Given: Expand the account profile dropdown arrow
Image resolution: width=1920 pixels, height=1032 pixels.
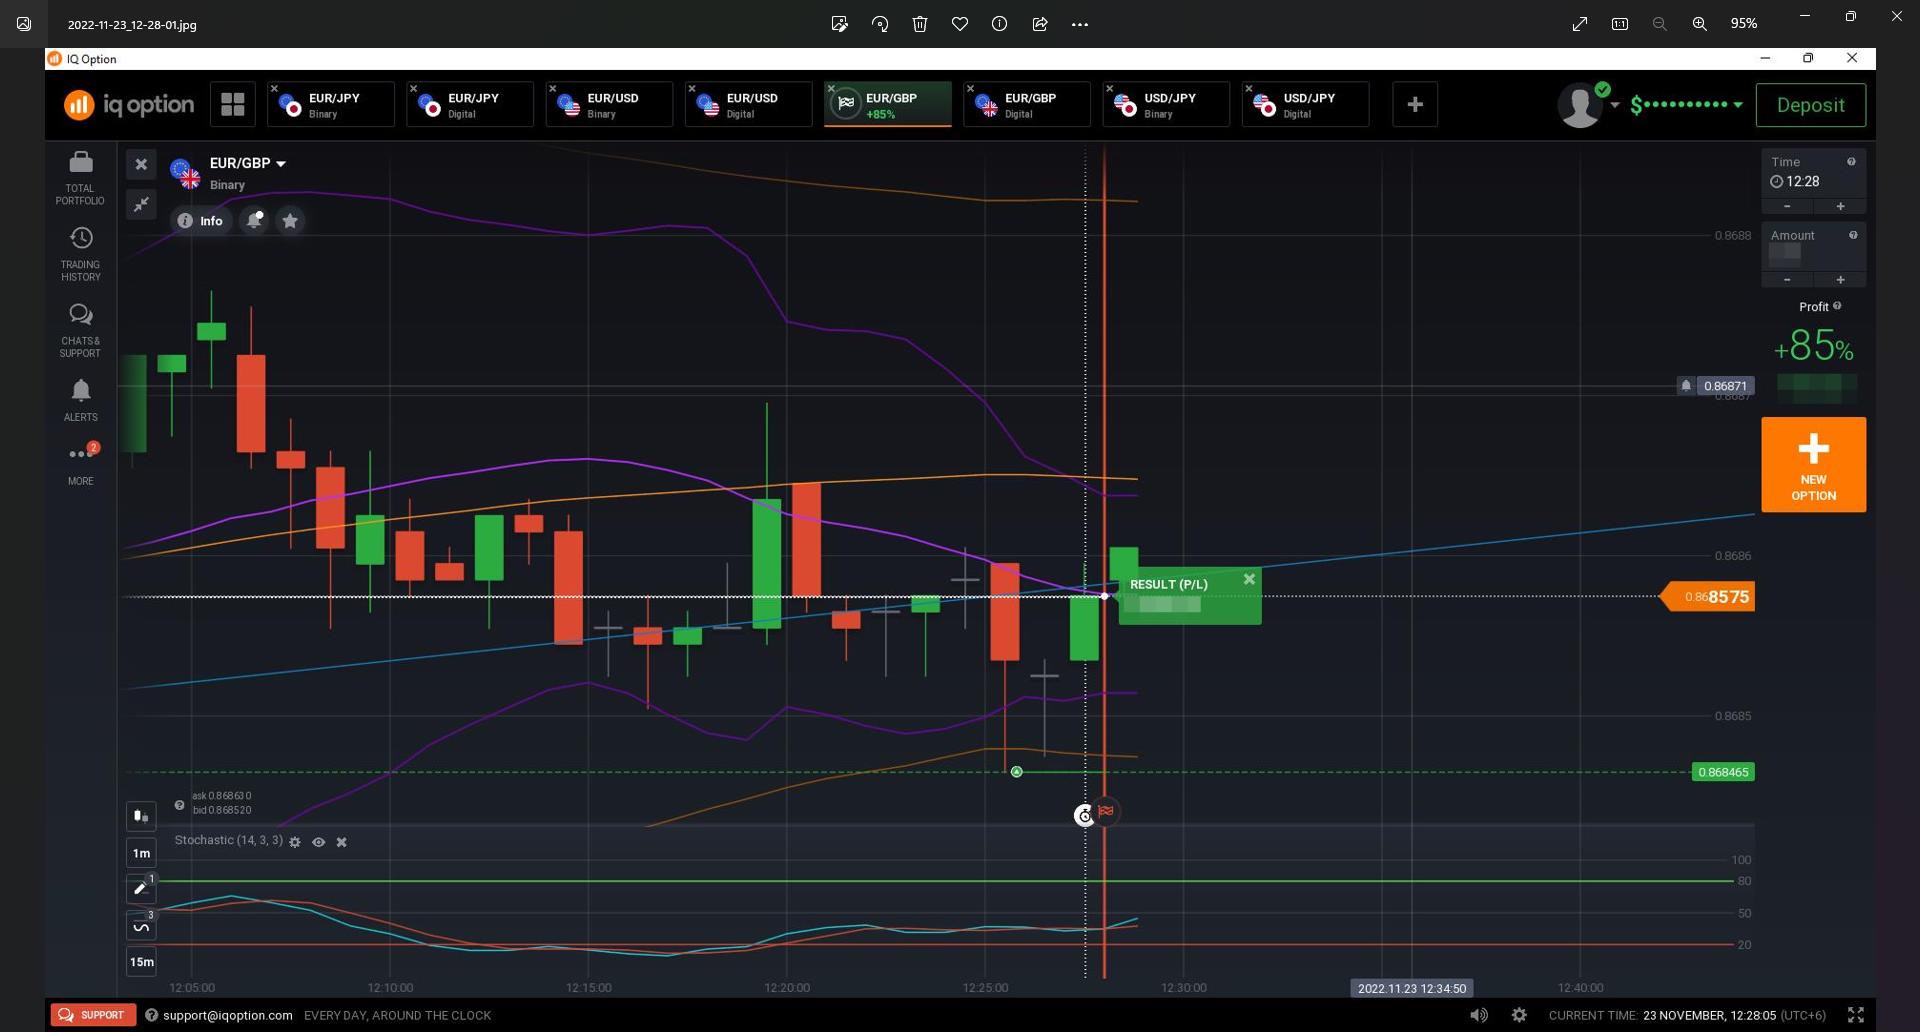Looking at the screenshot, I should point(1614,105).
